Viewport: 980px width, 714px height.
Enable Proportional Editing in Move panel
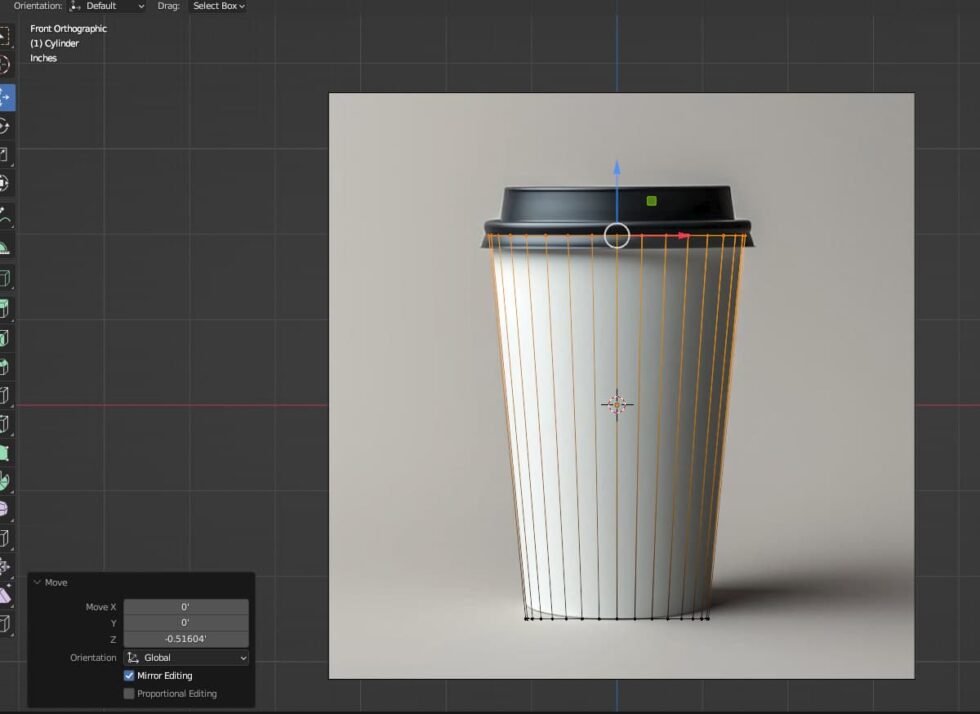[x=129, y=693]
